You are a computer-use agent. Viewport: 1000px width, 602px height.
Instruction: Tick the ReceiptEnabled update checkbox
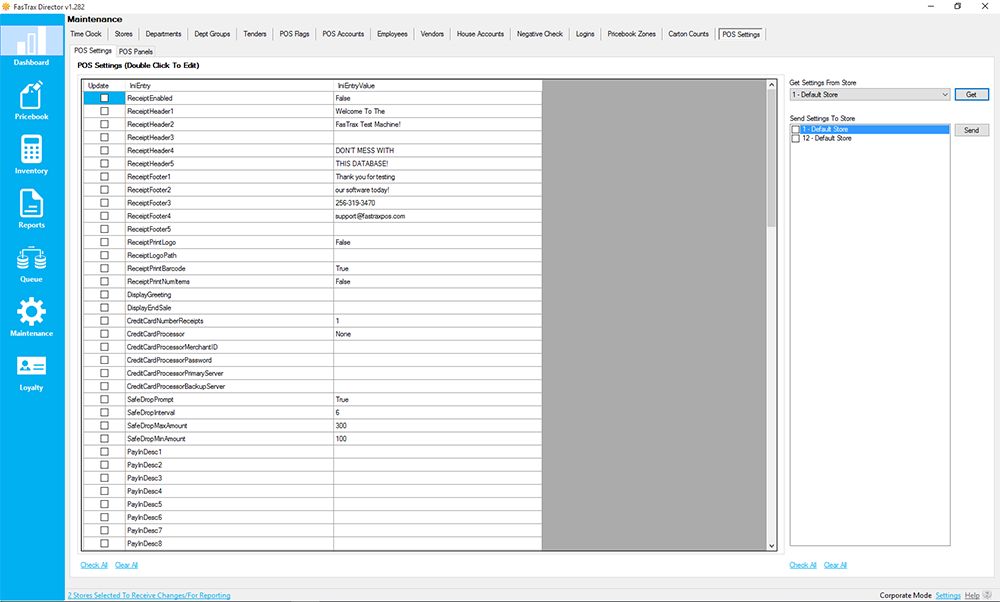click(105, 98)
